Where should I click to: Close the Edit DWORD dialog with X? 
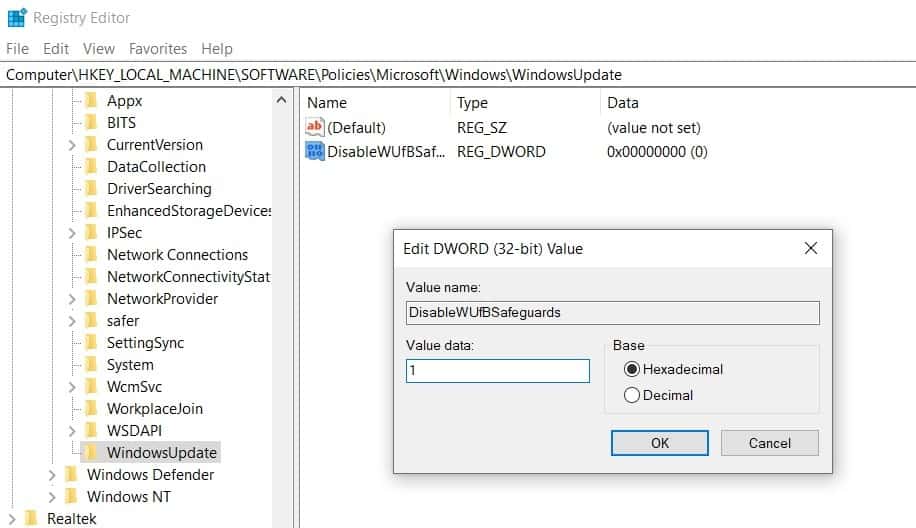pos(810,248)
